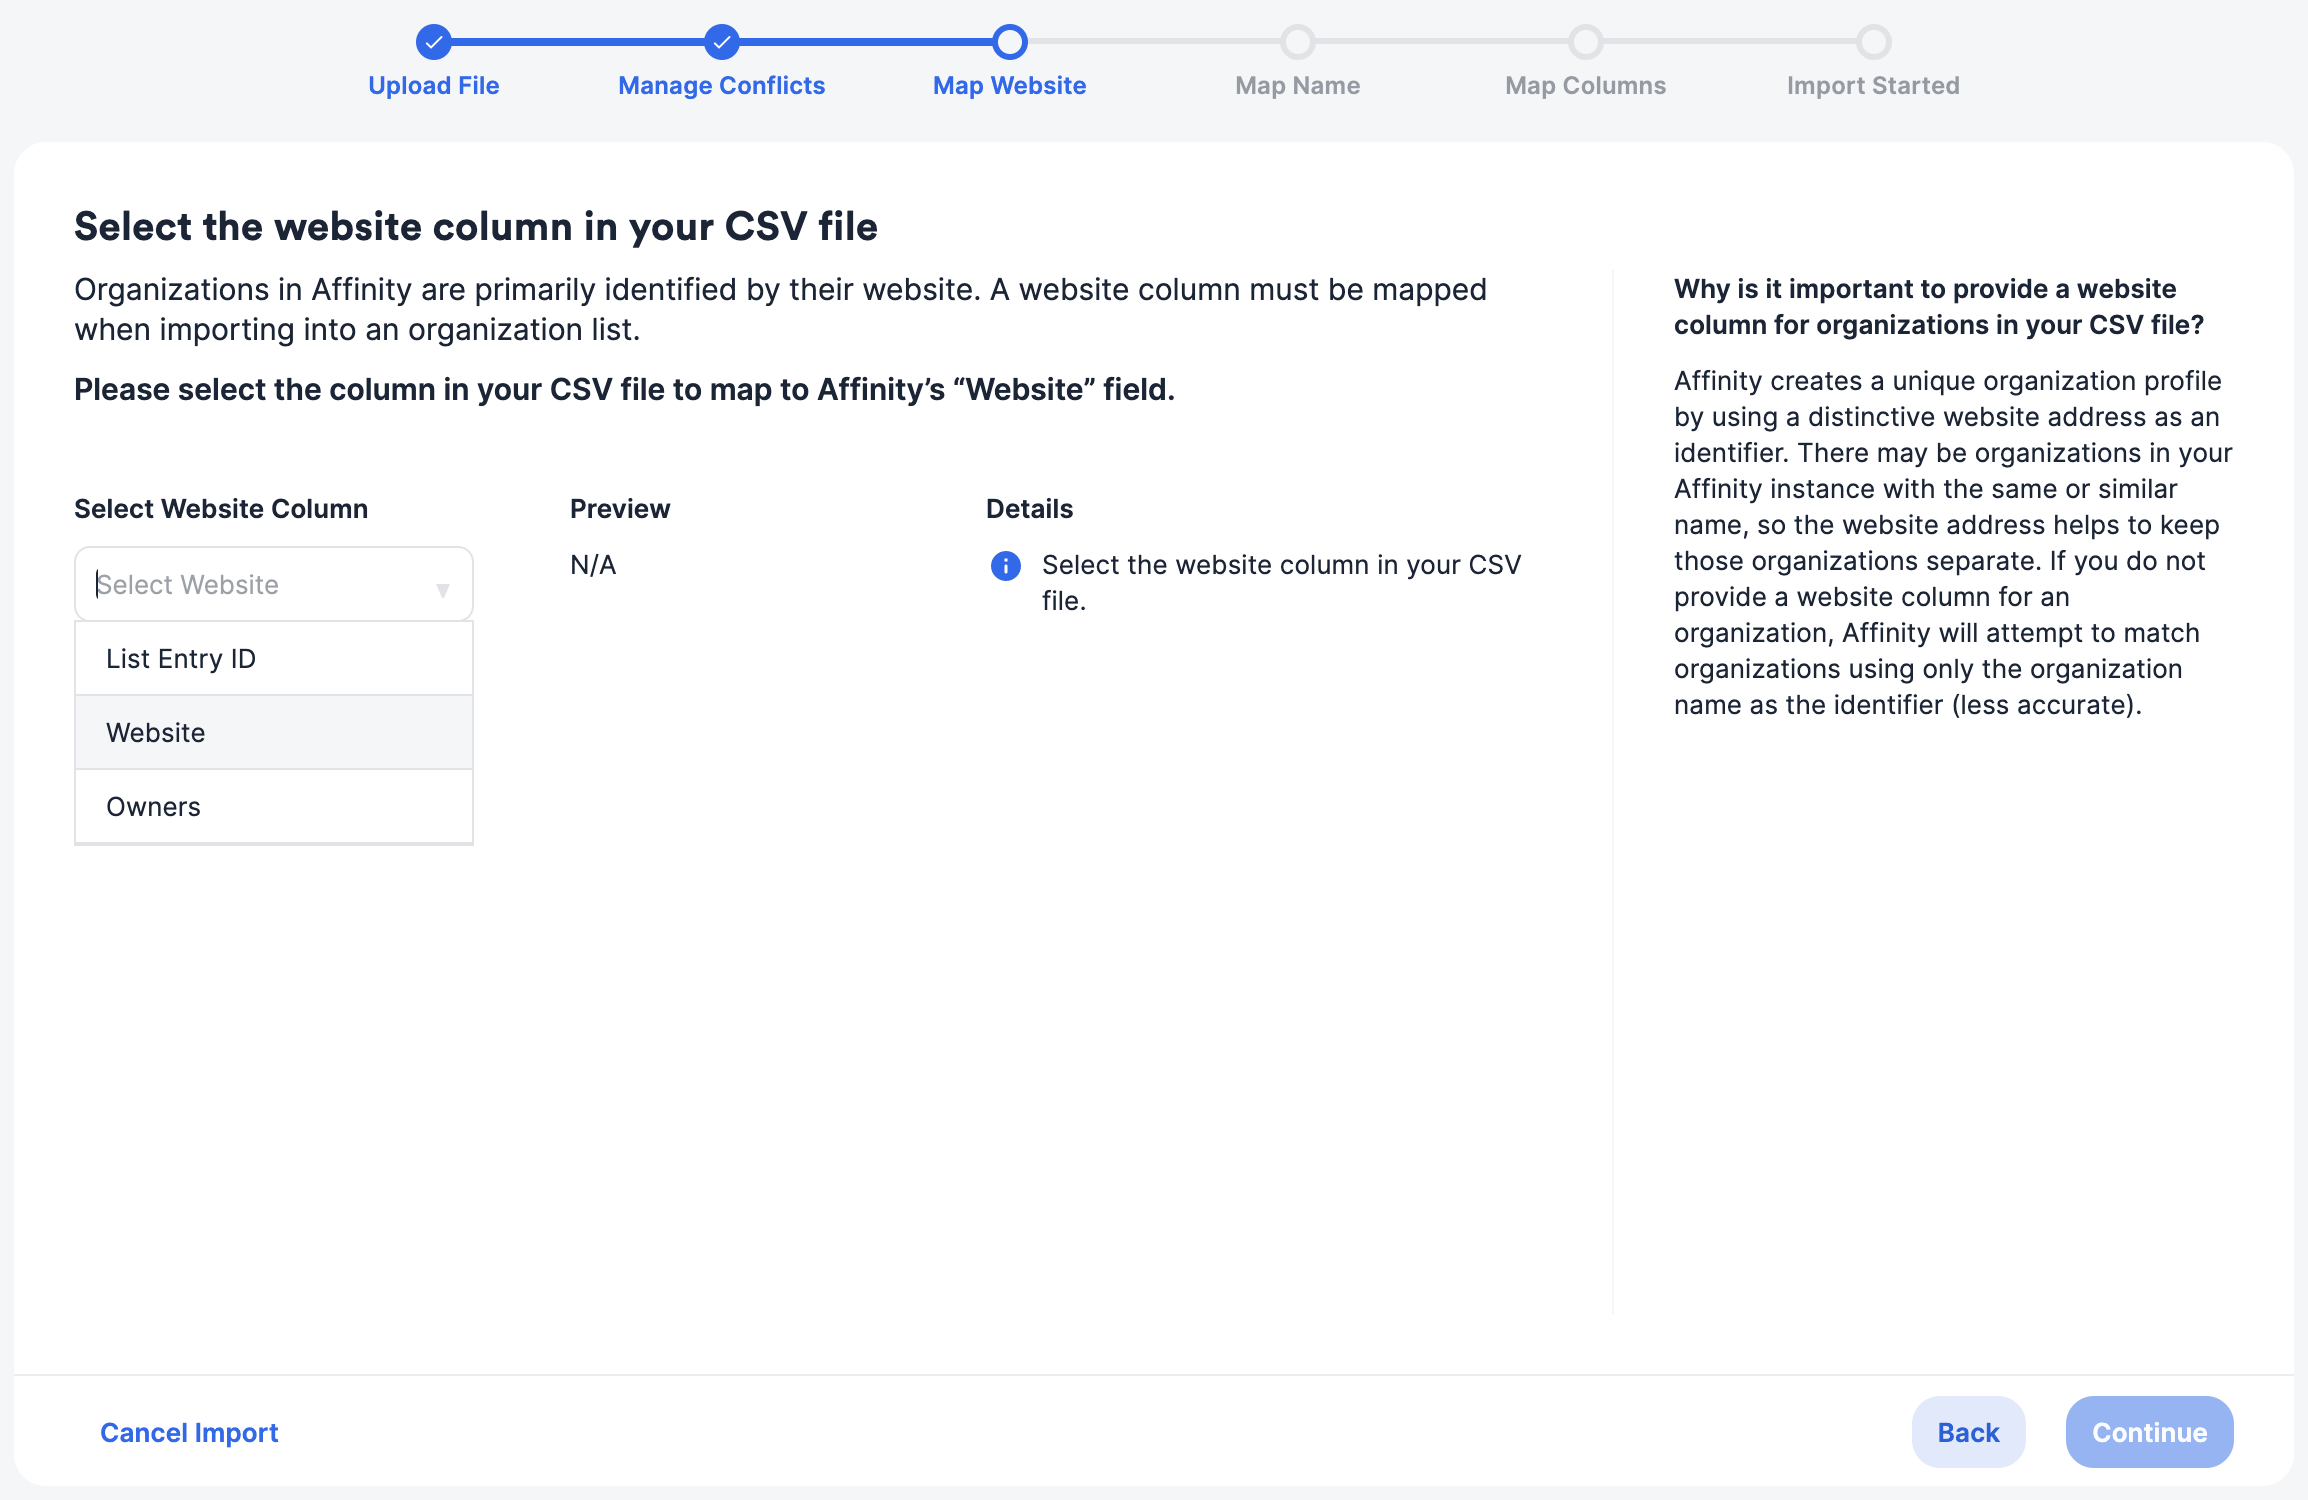Click the Map Website step circle
The width and height of the screenshot is (2308, 1500).
[1009, 42]
